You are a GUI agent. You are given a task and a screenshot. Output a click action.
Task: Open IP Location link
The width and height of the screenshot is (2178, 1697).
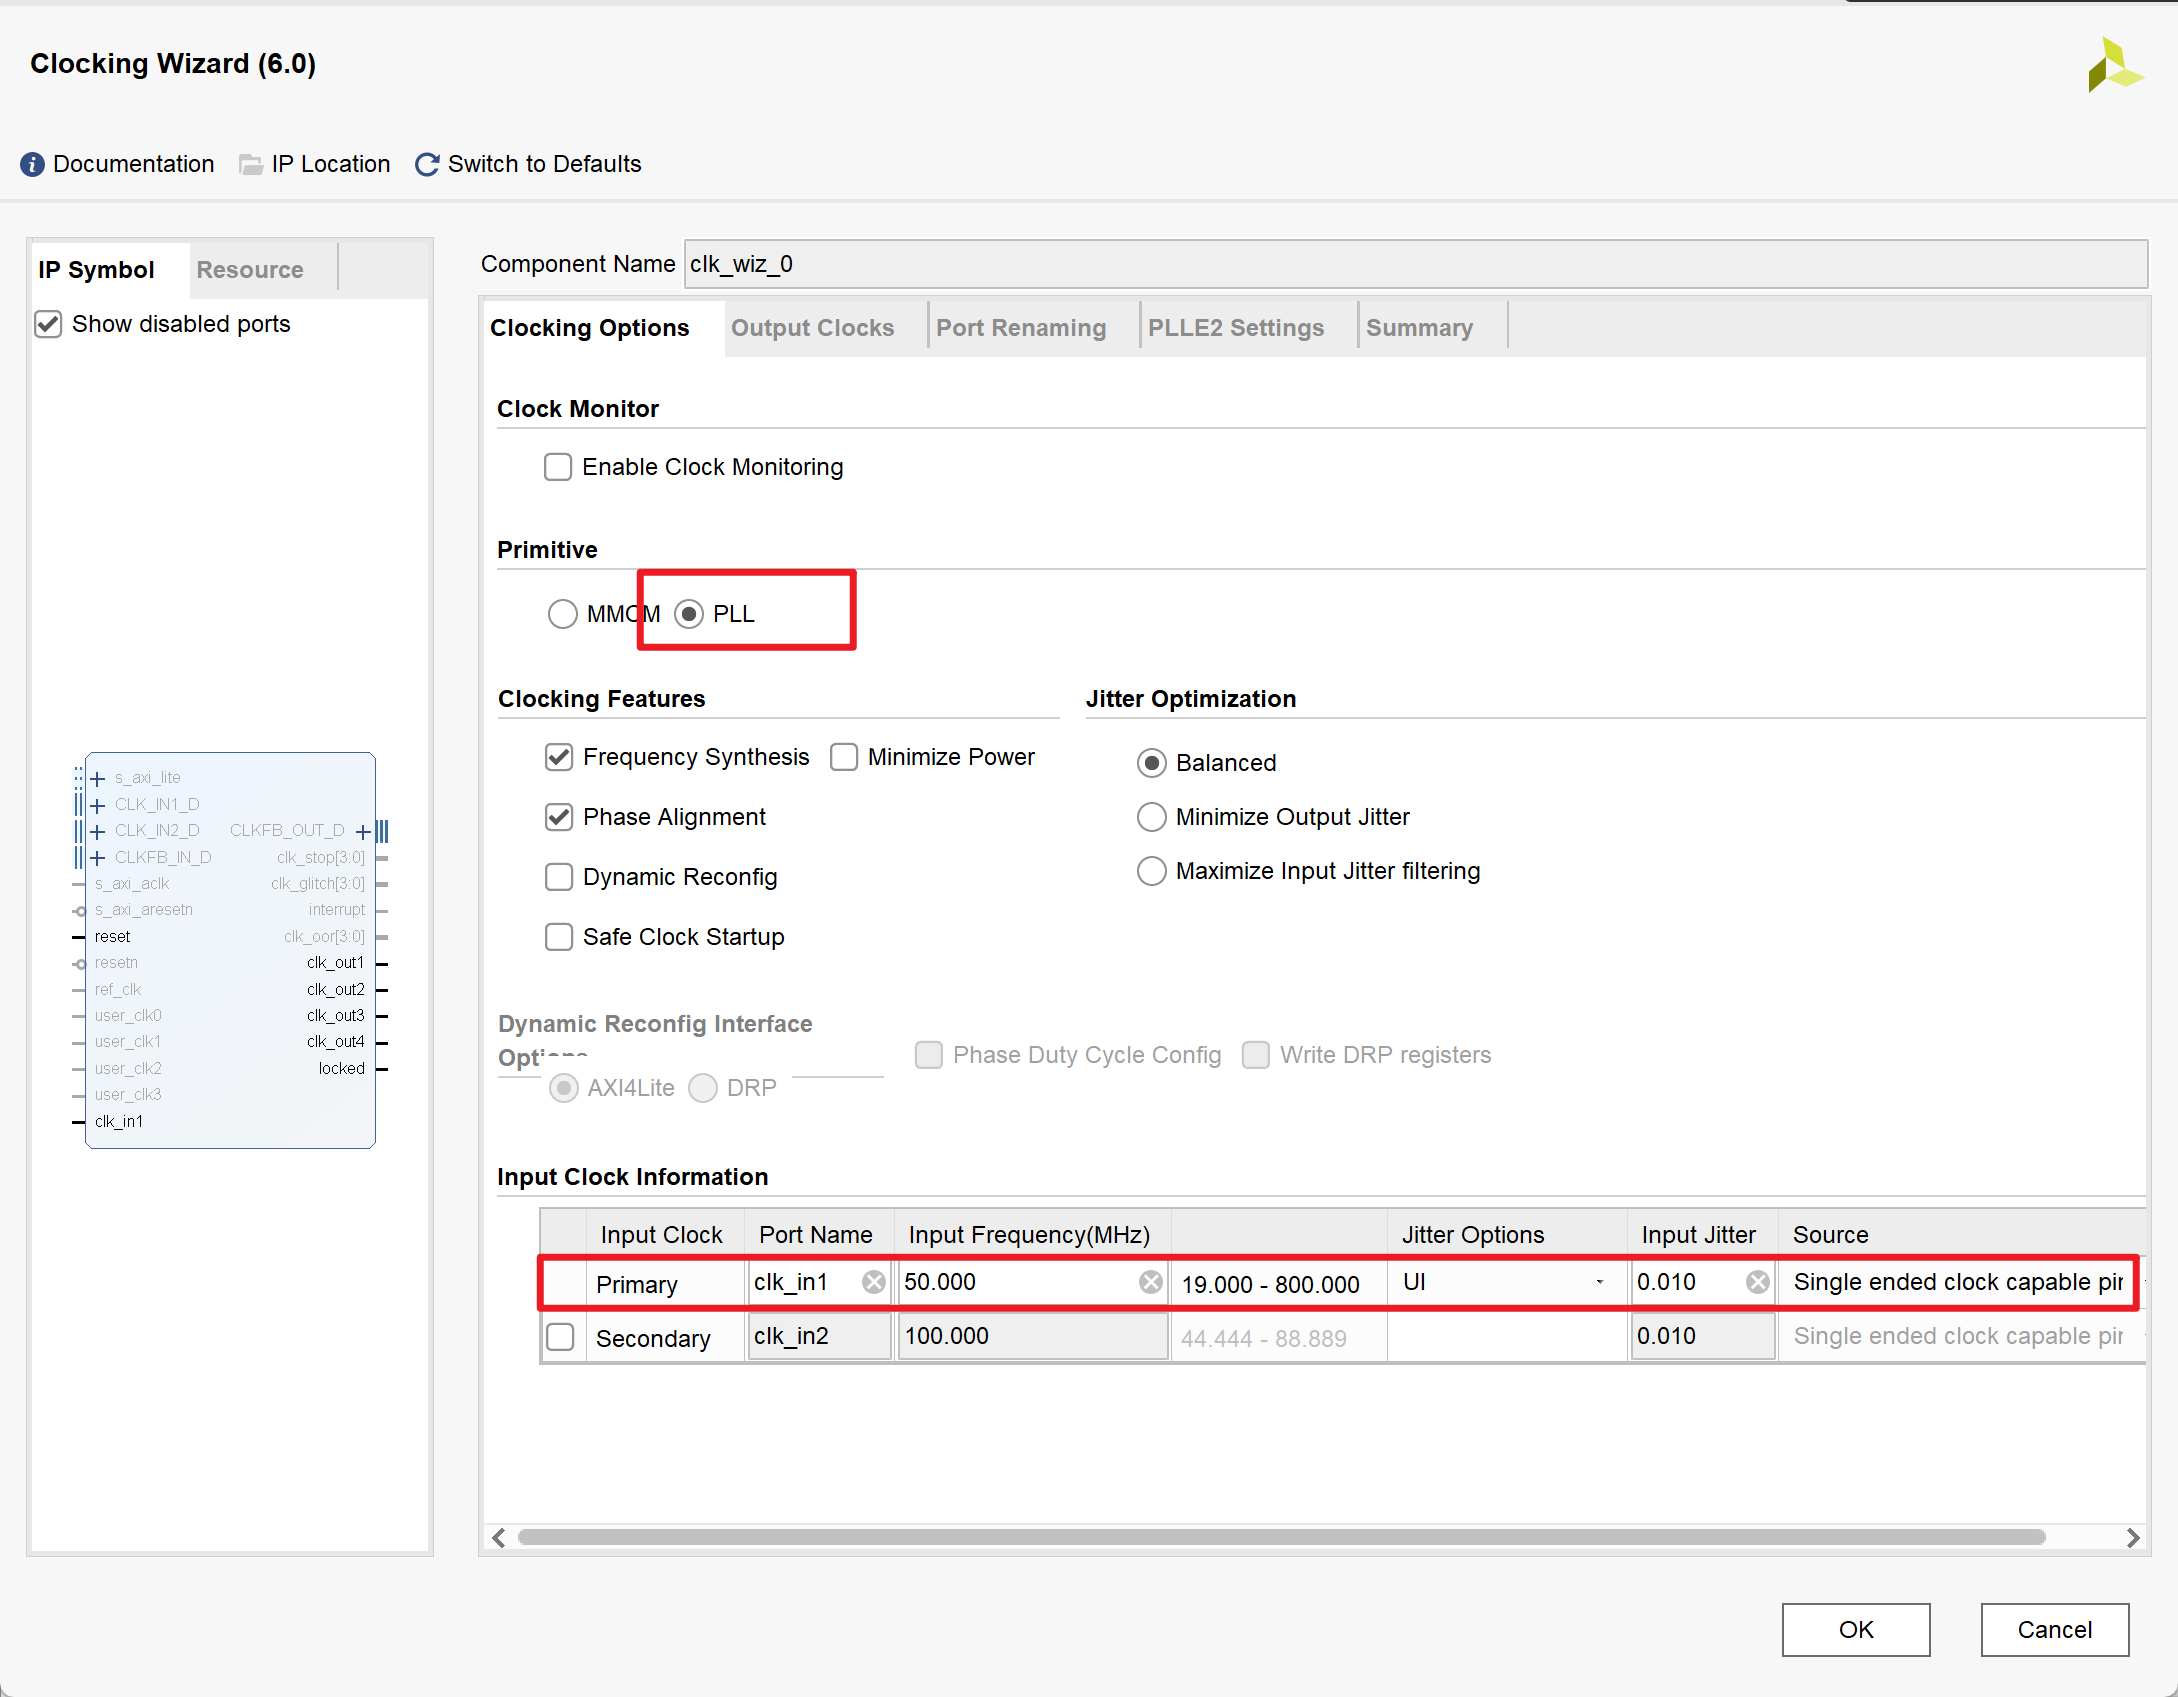[x=331, y=164]
